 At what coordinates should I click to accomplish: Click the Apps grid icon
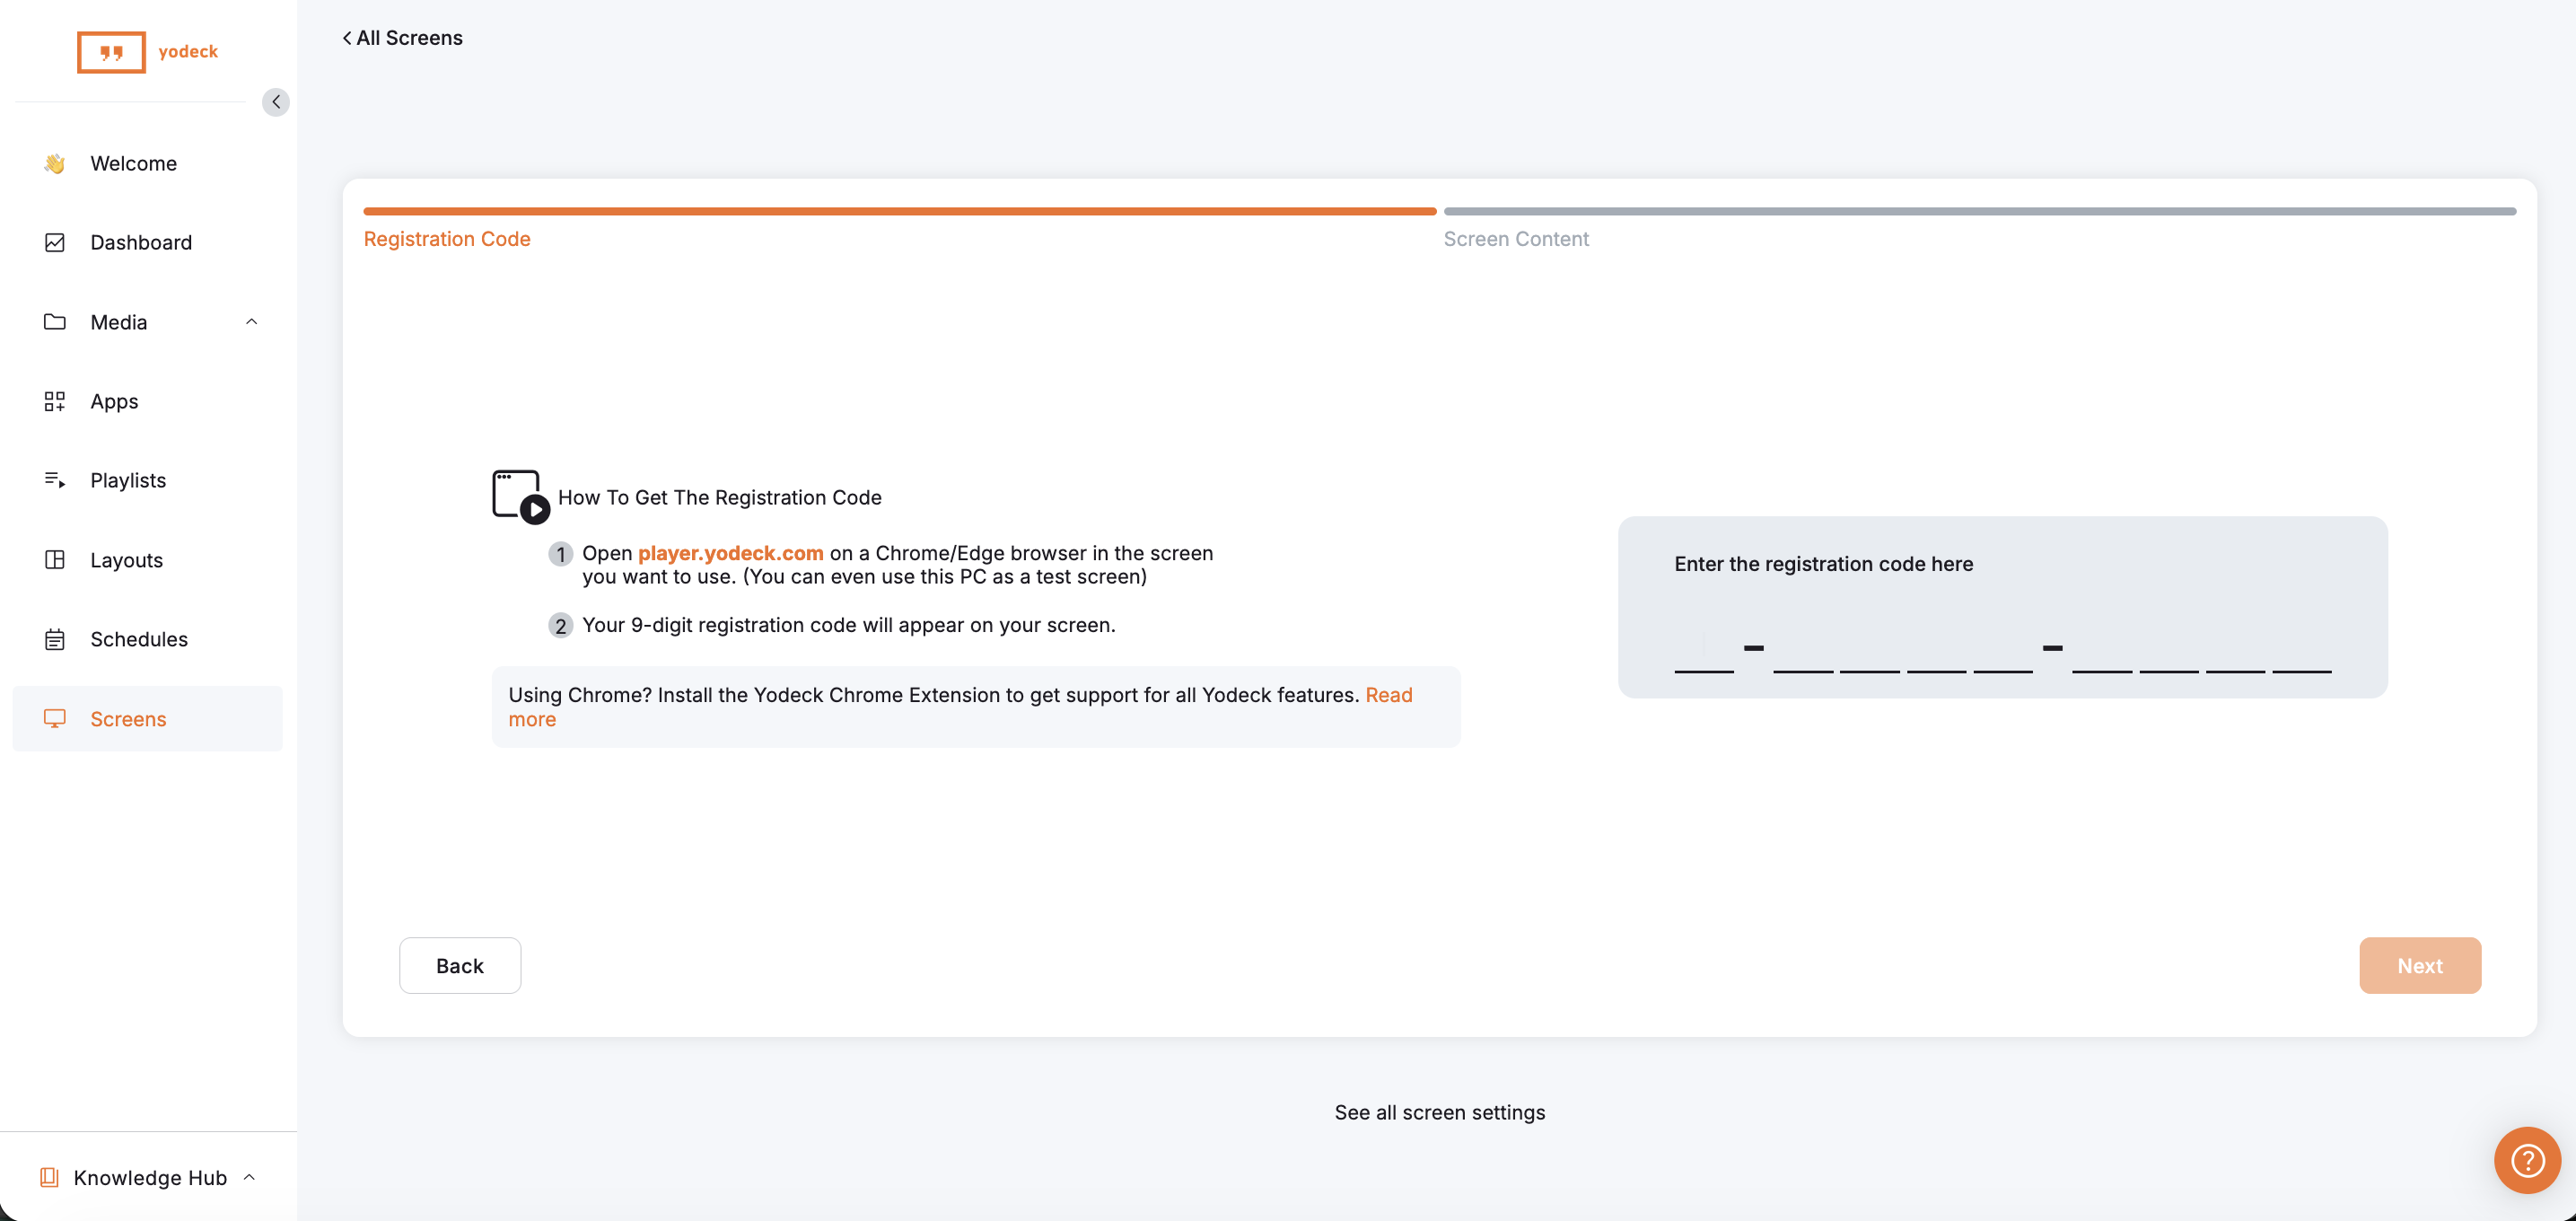tap(55, 401)
